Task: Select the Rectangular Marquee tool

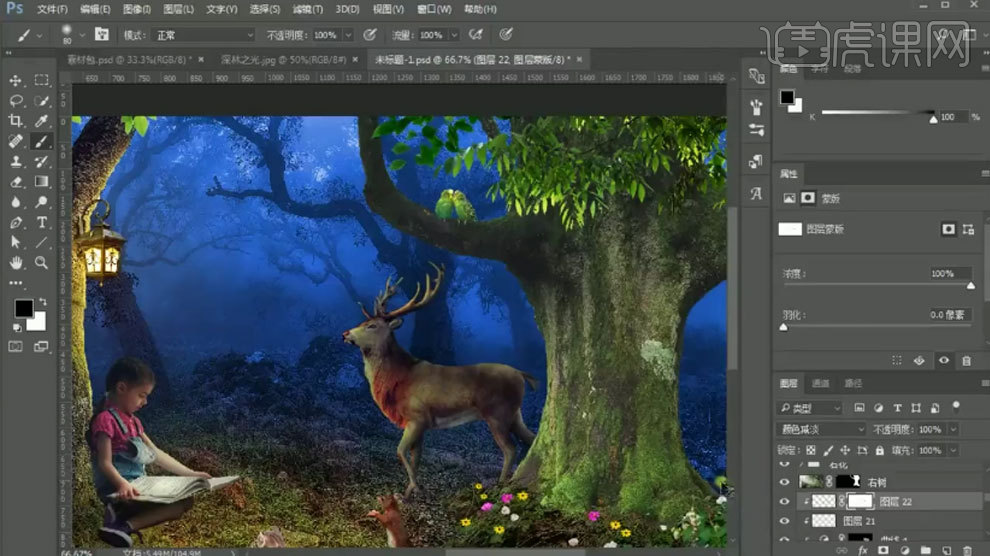Action: pos(42,80)
